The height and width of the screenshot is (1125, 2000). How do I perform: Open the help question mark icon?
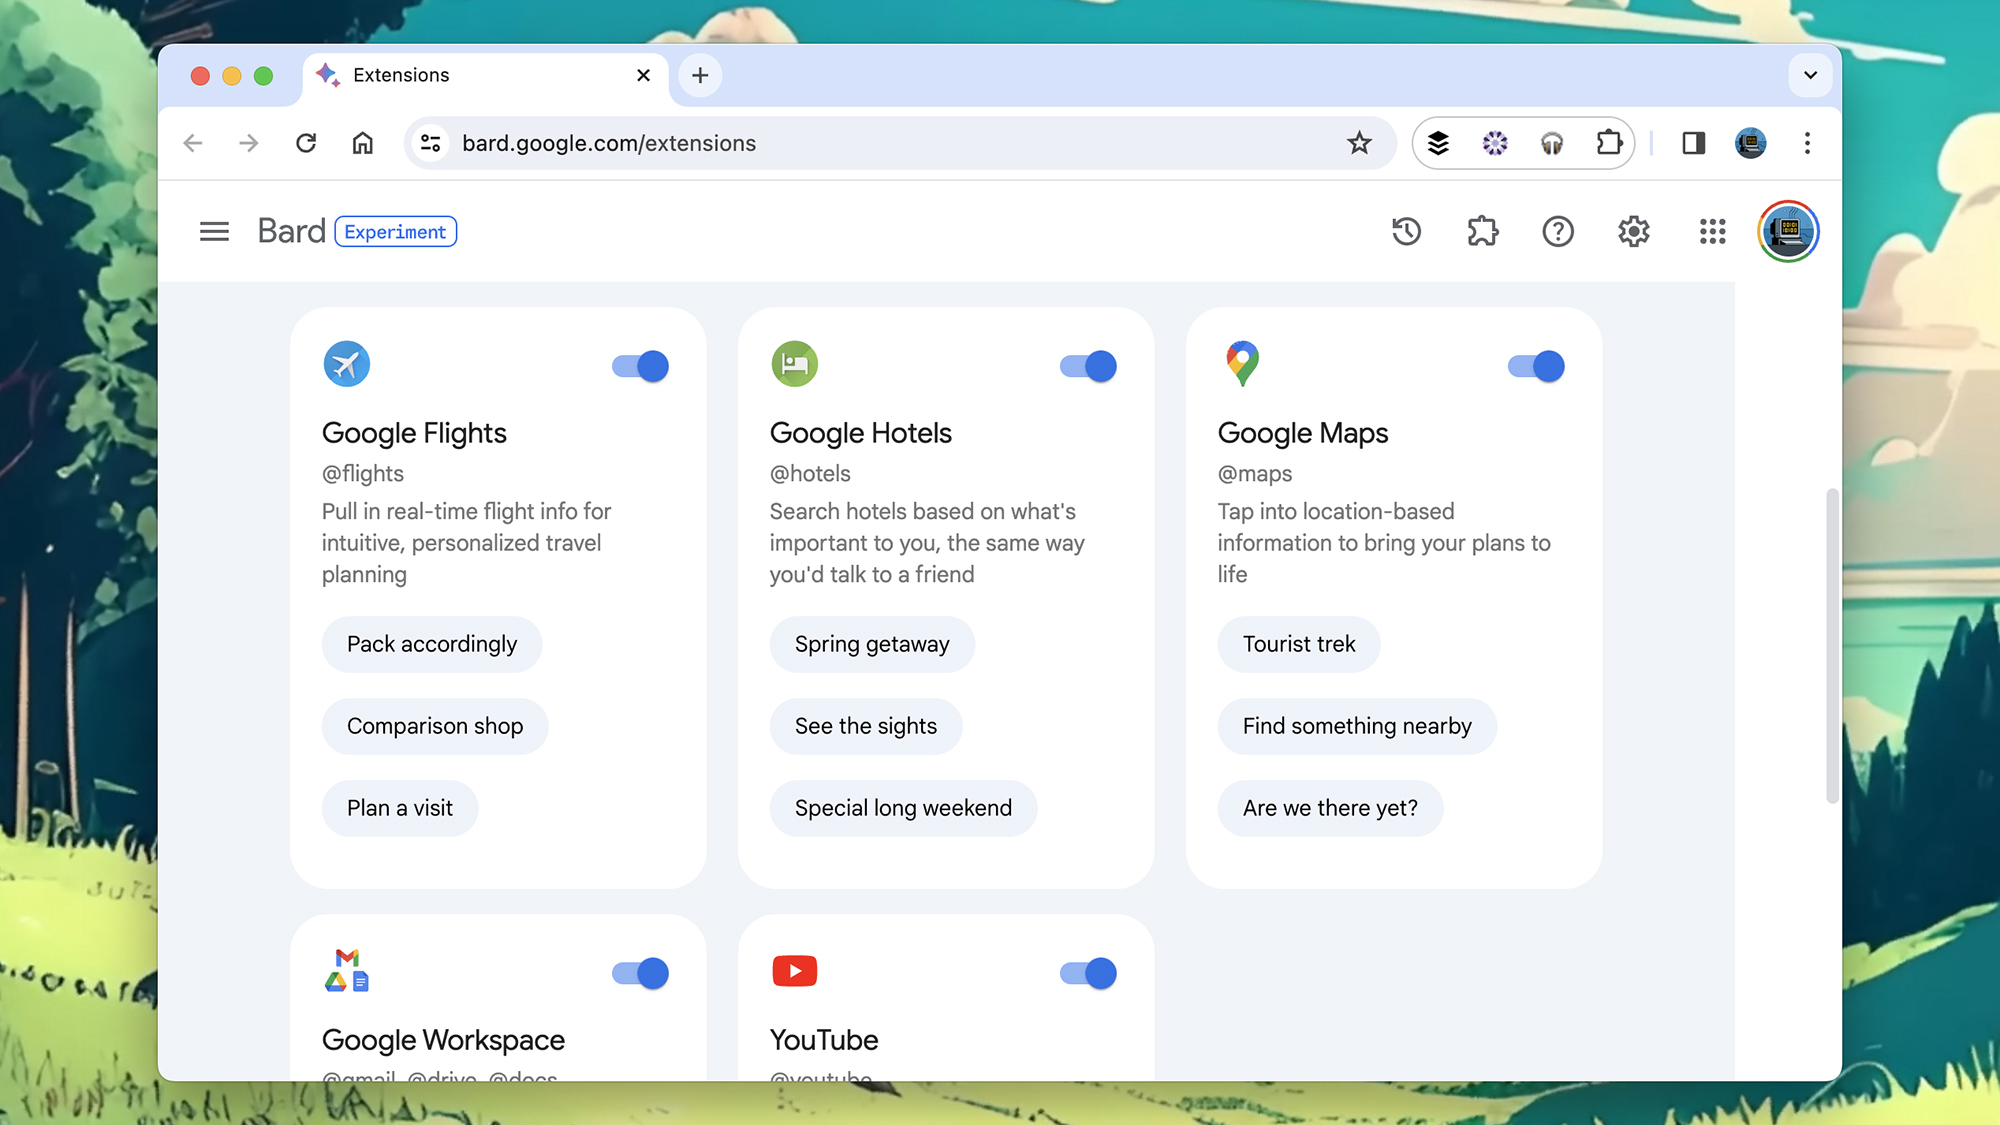(1557, 232)
